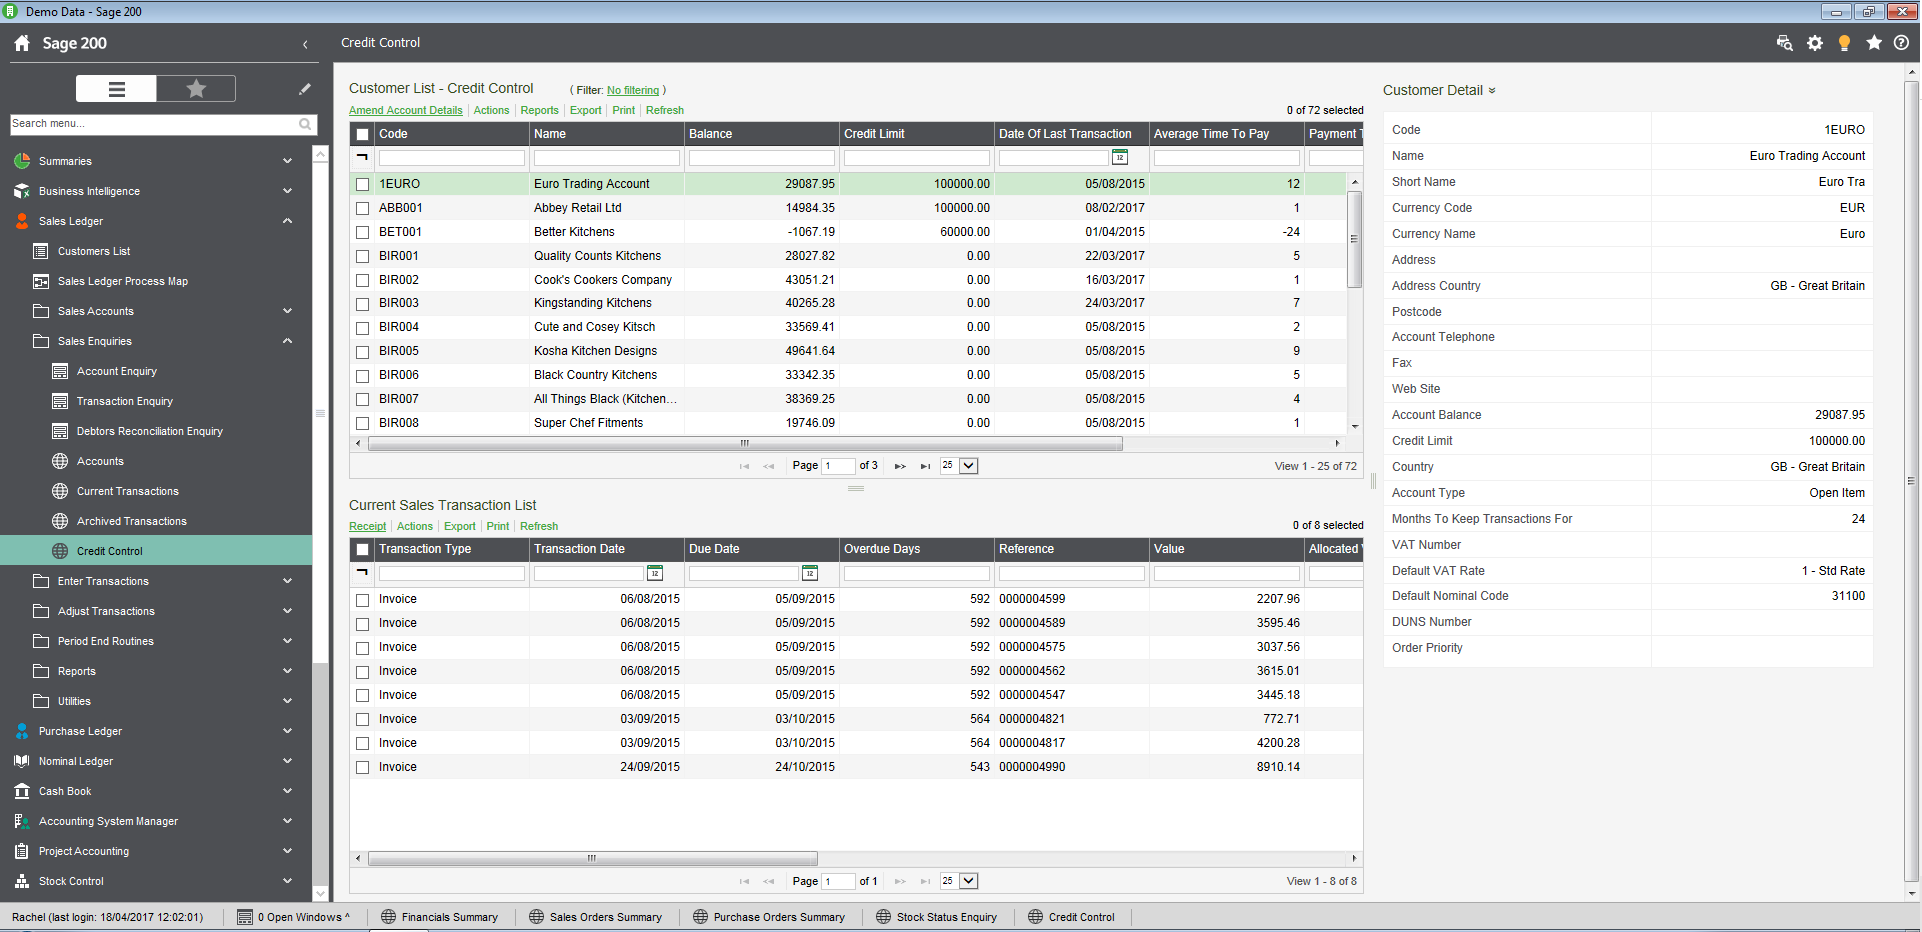Expand the Enter Transactions chevron

tap(288, 581)
